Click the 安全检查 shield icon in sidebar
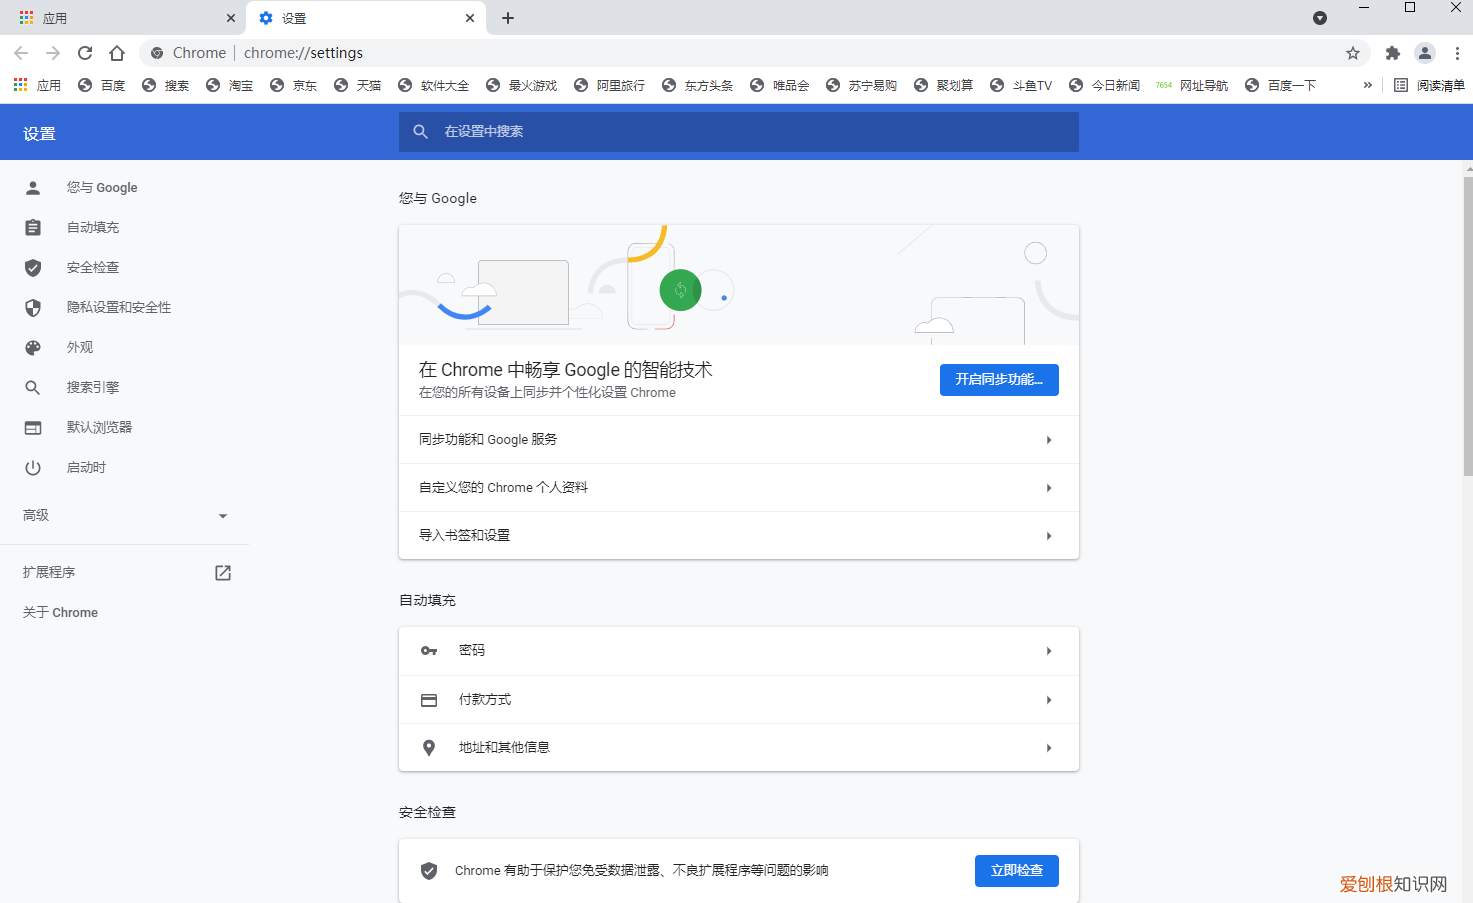 click(x=33, y=267)
